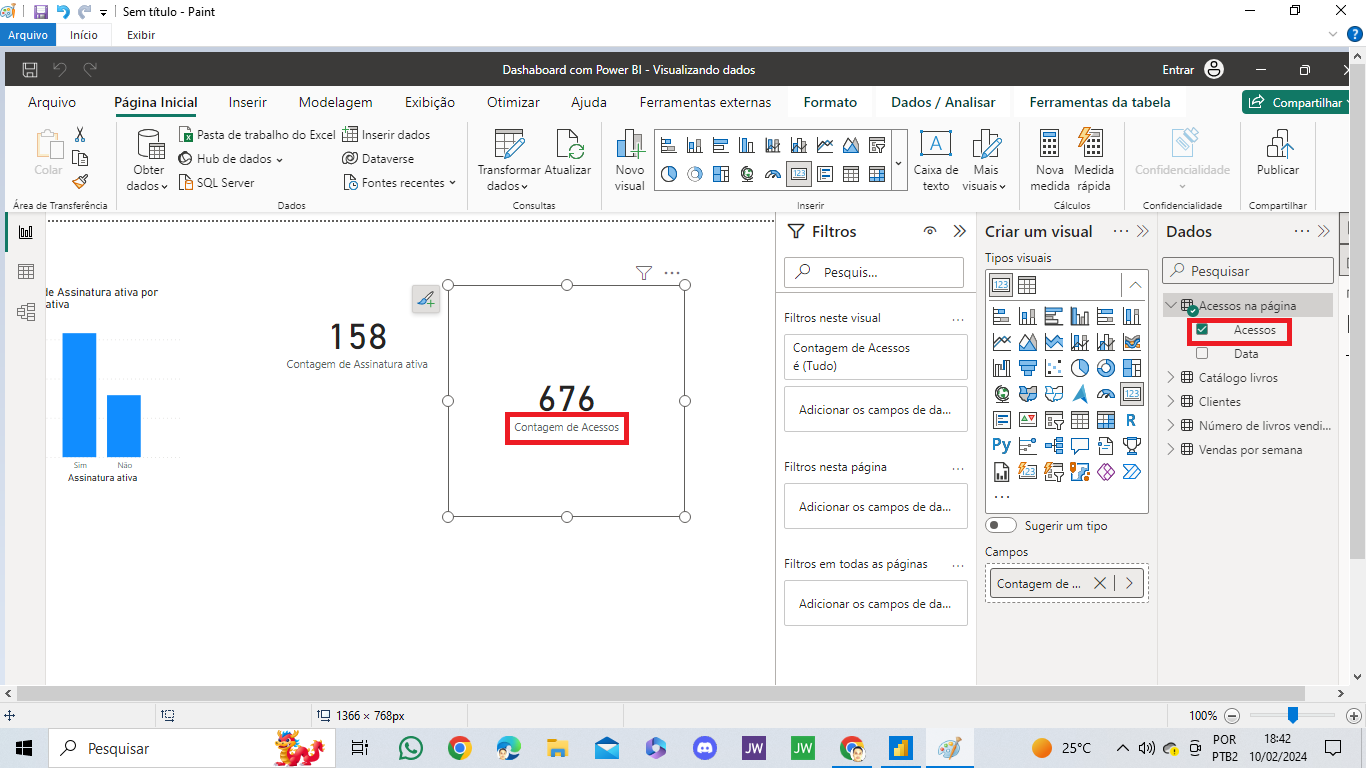Open the Inserir ribbon tab
Viewport: 1366px width, 768px height.
tap(247, 102)
